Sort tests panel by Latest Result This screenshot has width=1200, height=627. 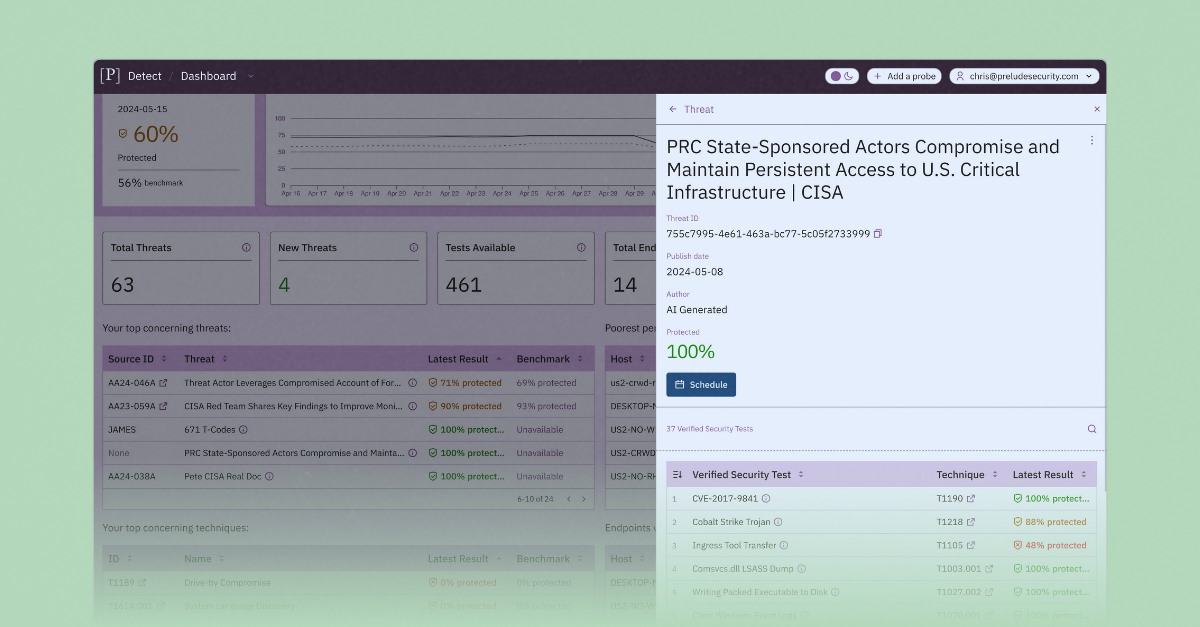(1049, 475)
